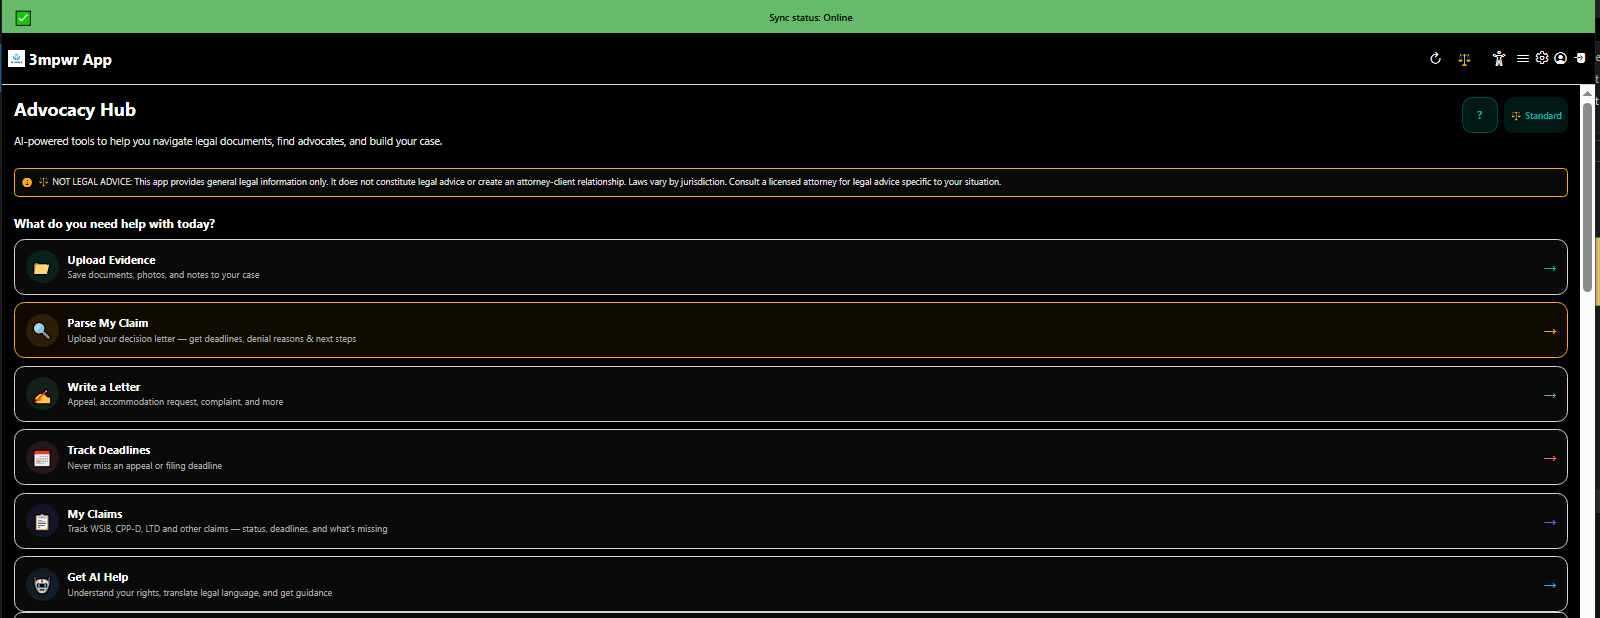Click the Get AI Help robot icon
The image size is (1600, 618).
42,585
